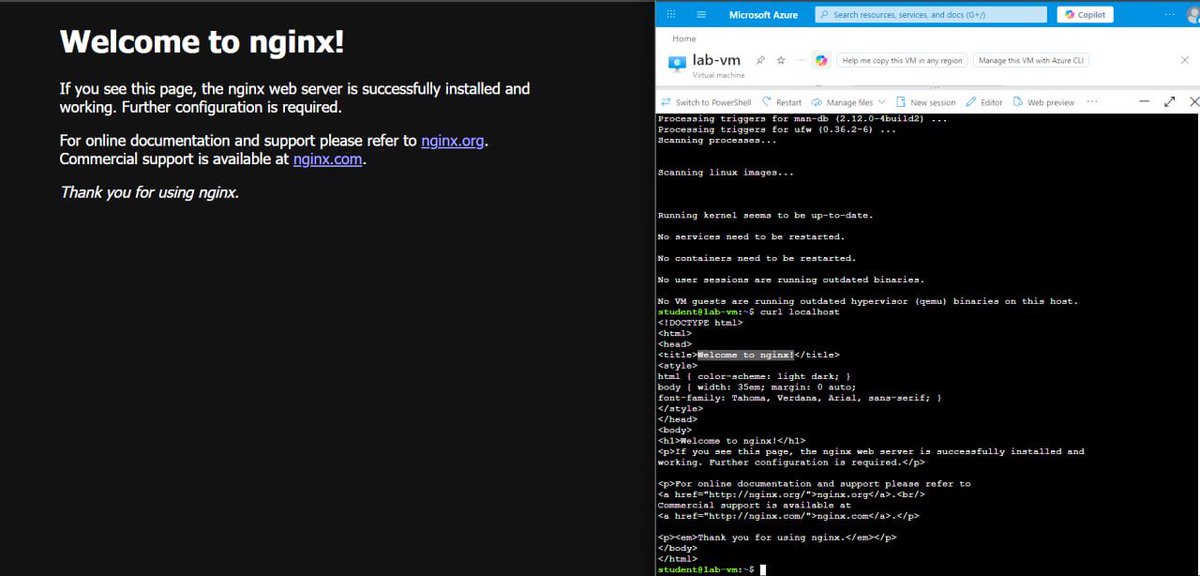
Task: Open the Azure portal hamburger menu
Action: tap(701, 15)
